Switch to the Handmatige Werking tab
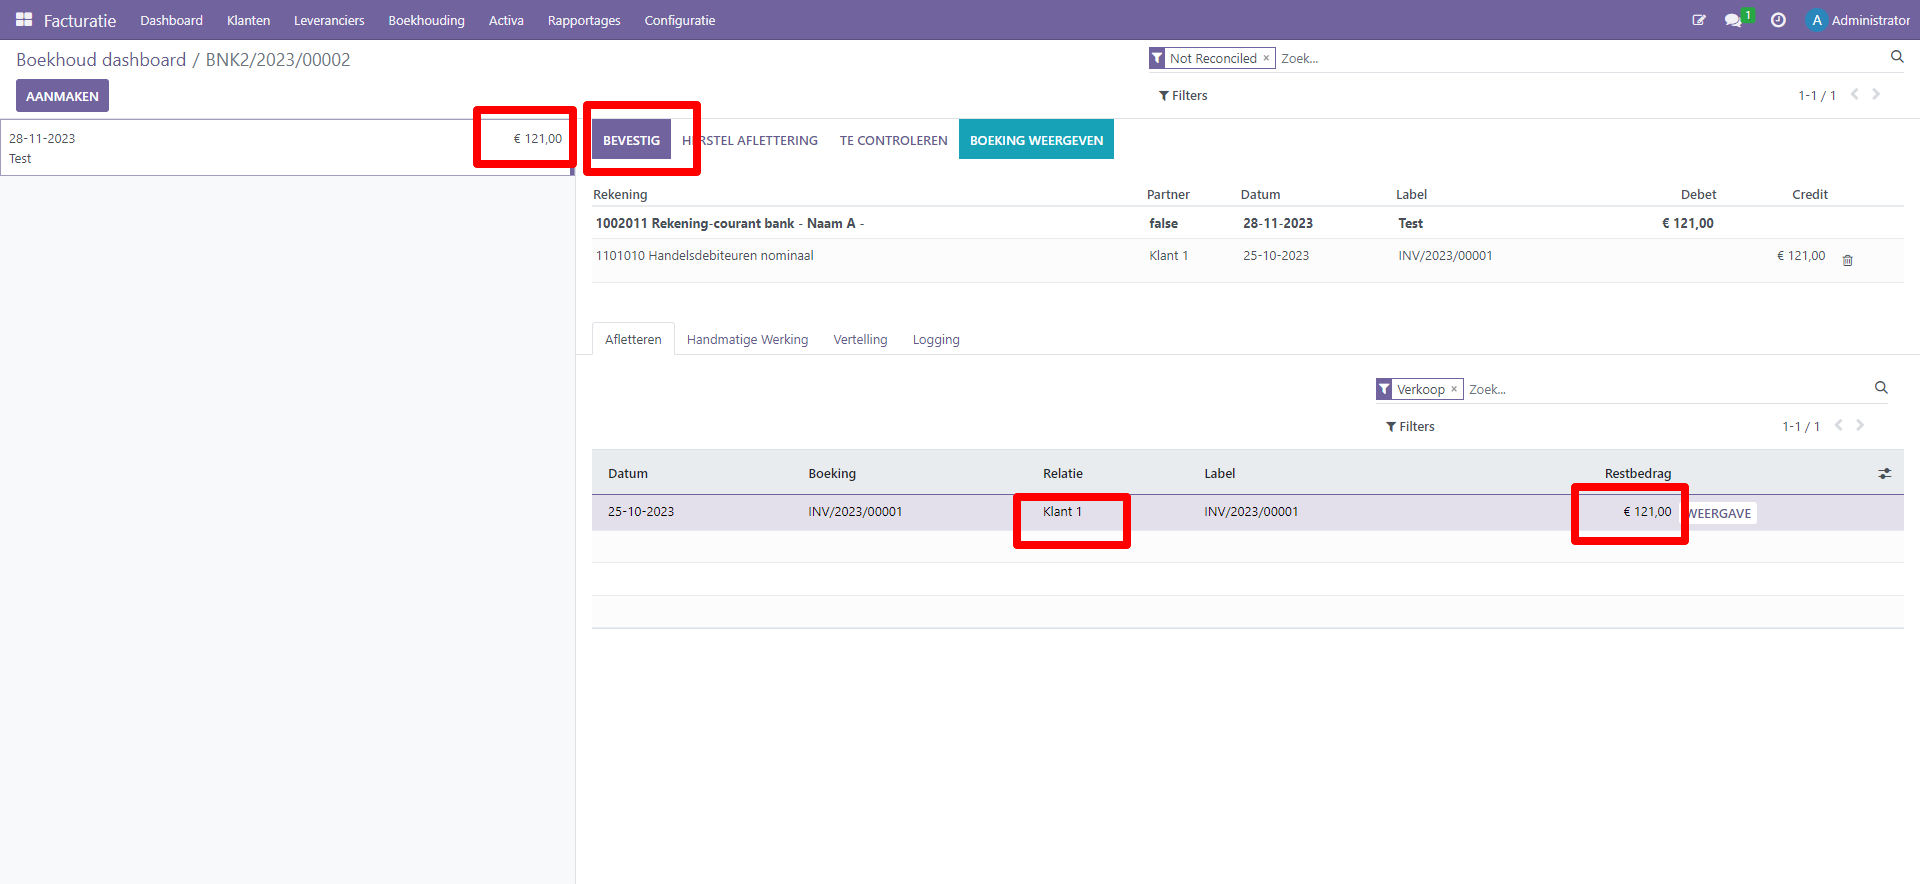 (747, 340)
